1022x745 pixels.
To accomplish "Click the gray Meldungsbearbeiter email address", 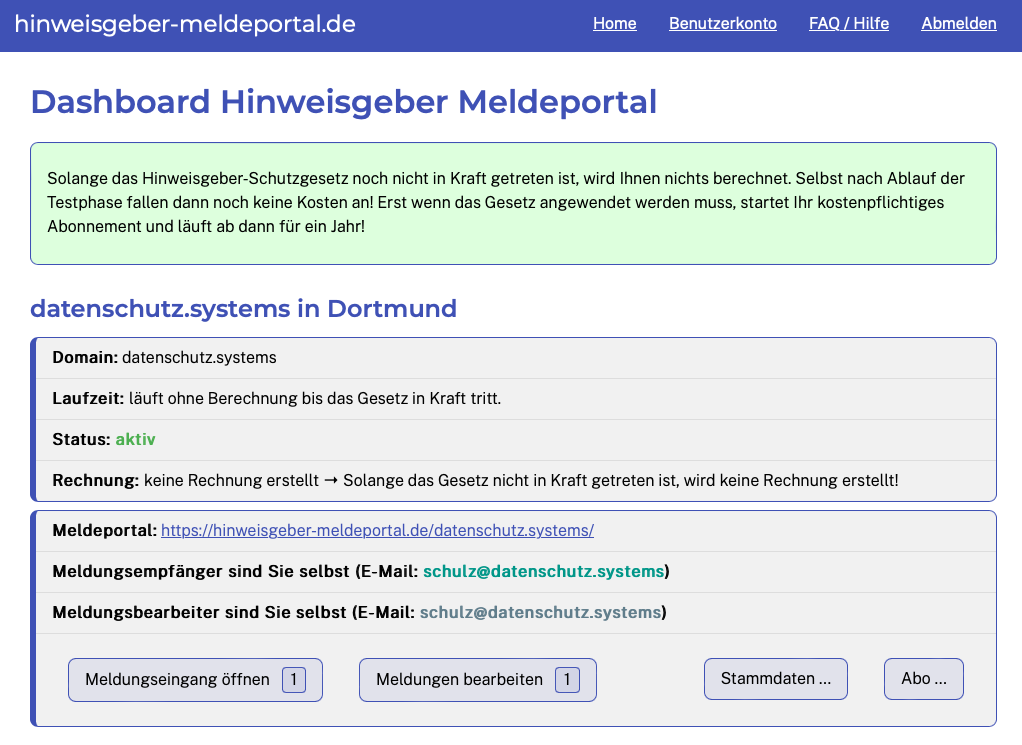I will click(540, 613).
